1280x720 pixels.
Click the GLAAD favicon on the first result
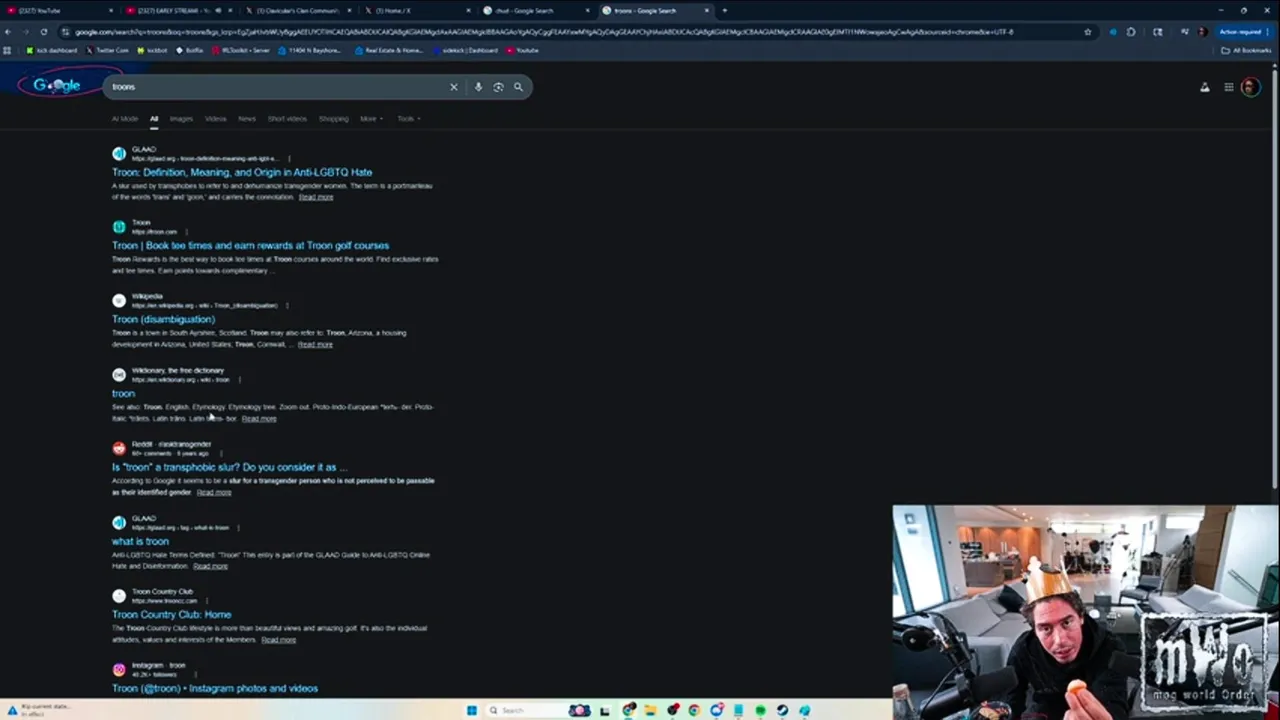(x=119, y=153)
